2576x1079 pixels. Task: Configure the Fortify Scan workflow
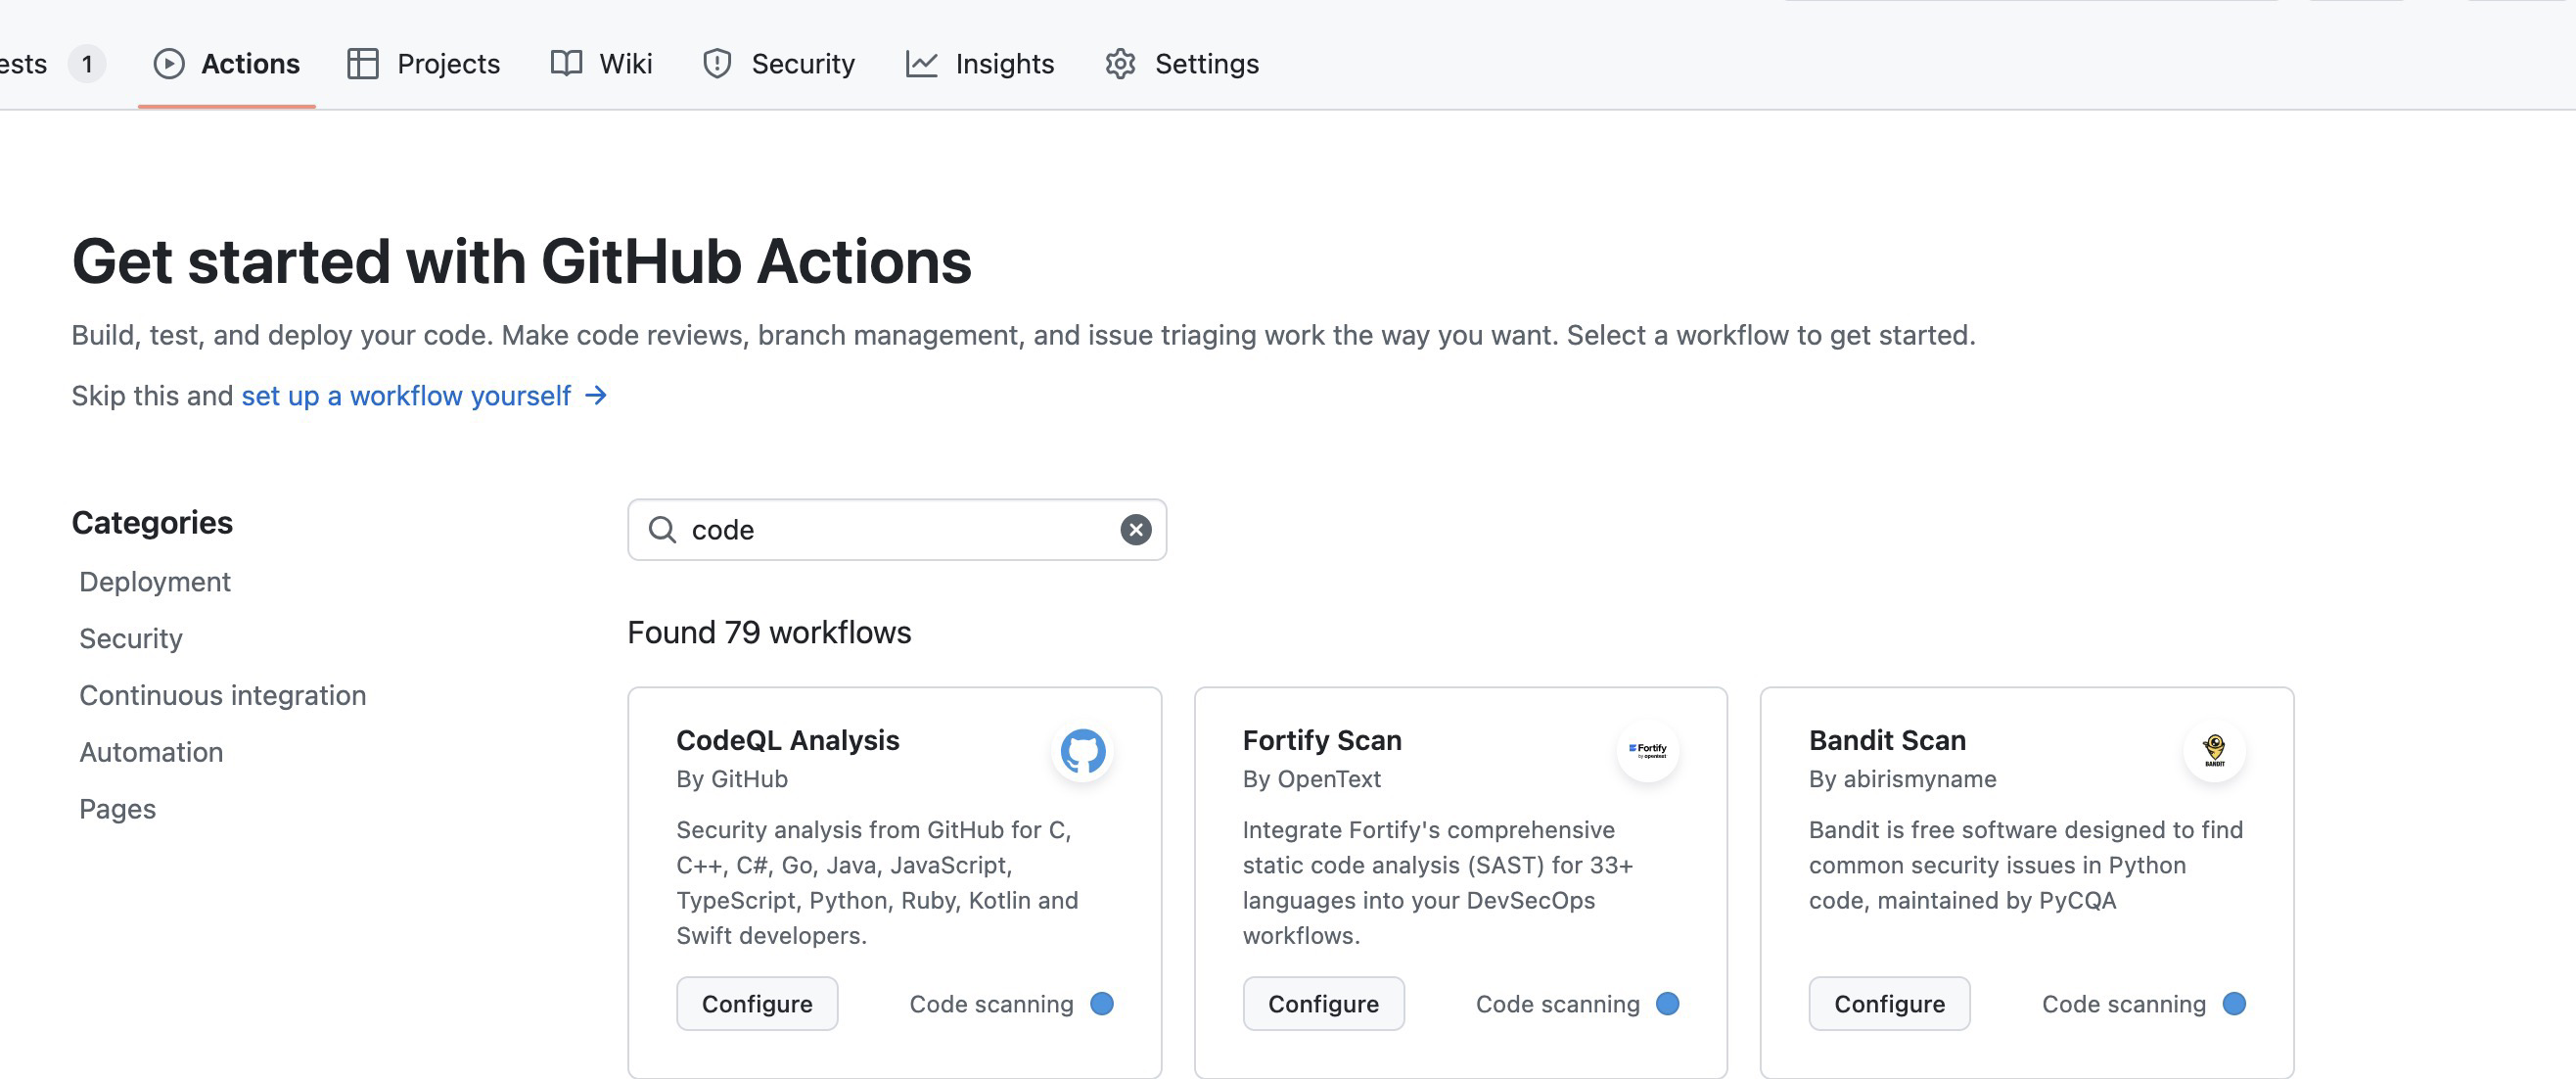point(1323,1003)
